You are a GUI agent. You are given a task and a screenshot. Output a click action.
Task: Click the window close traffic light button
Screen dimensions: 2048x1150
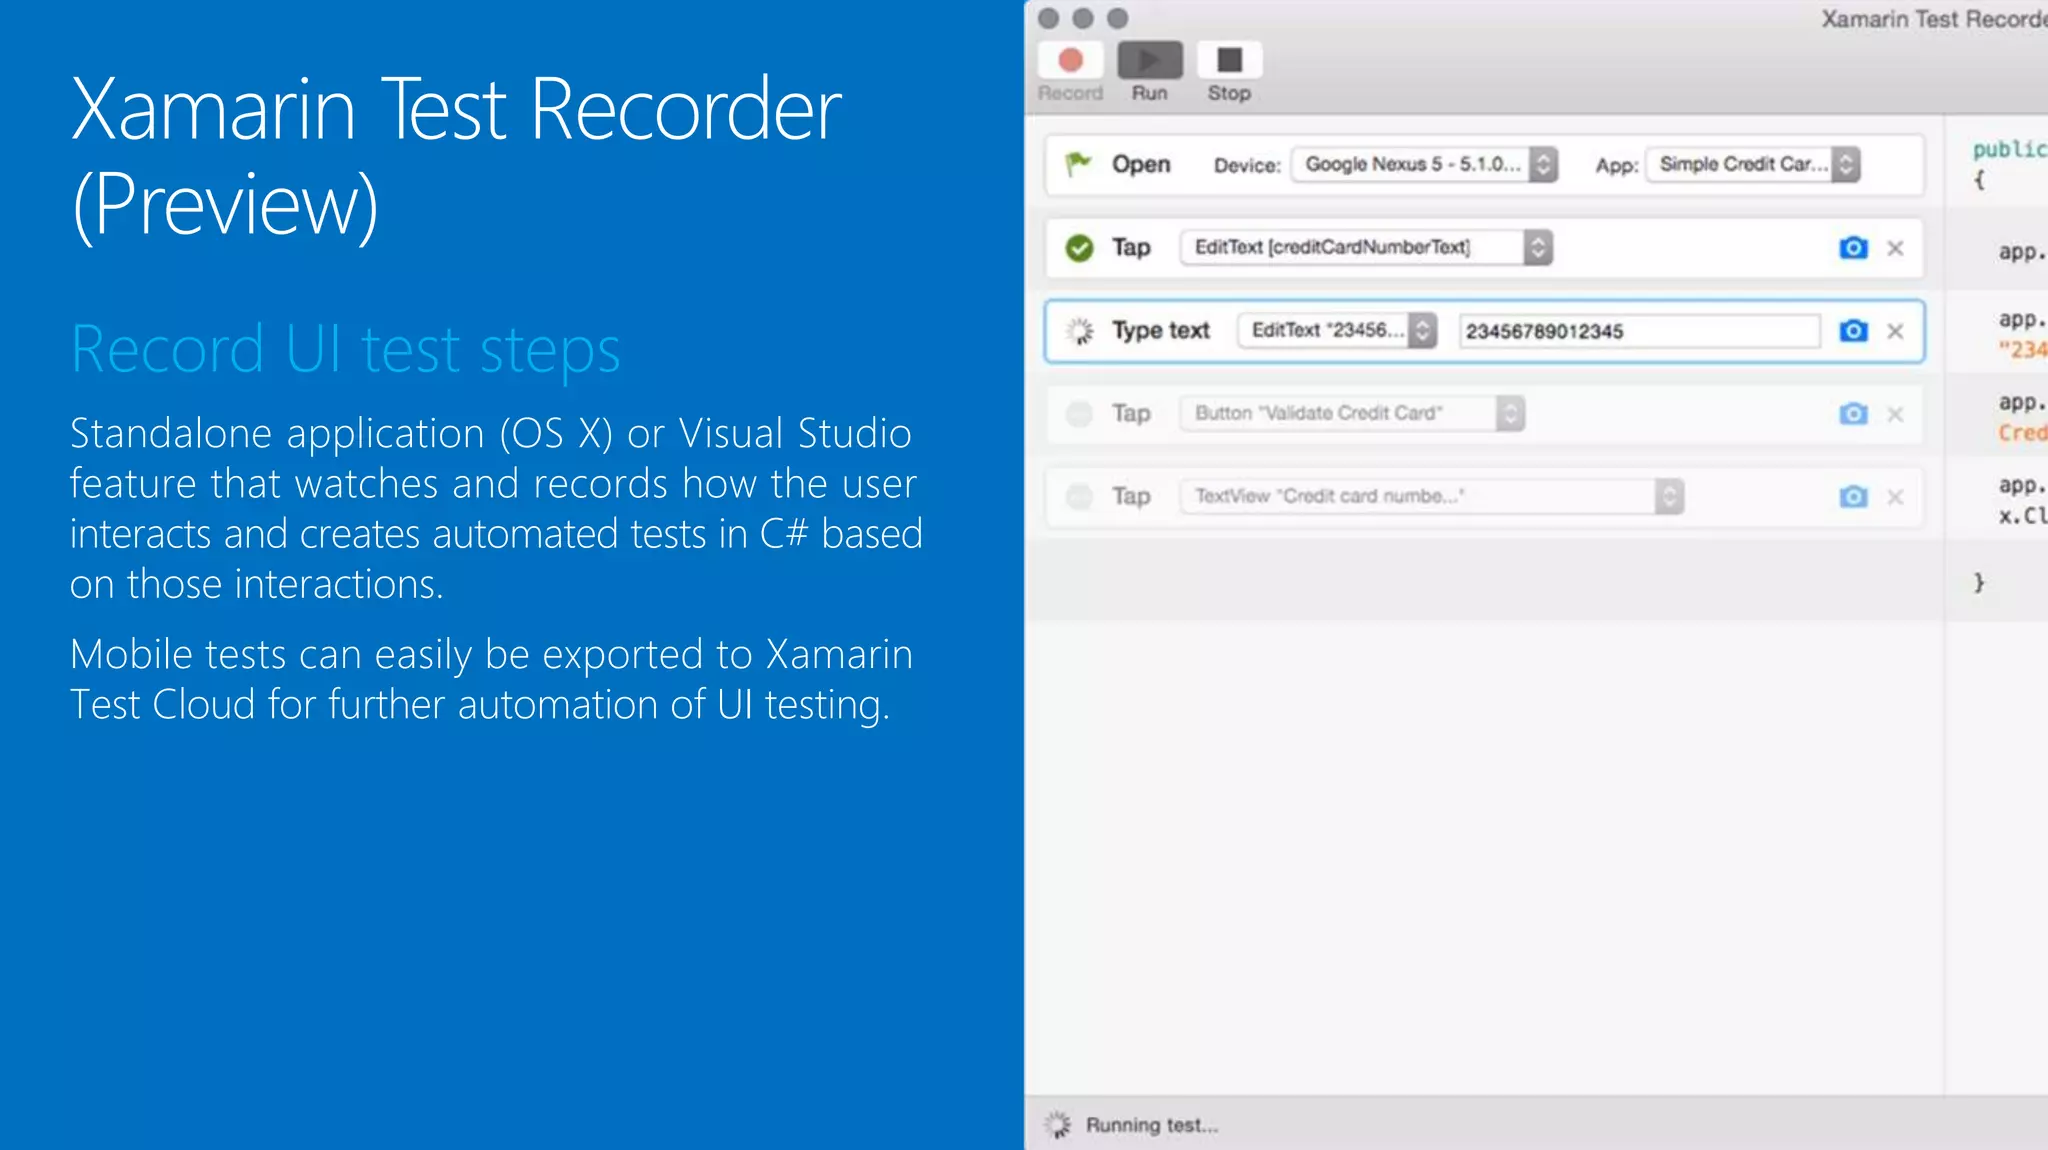[1048, 18]
